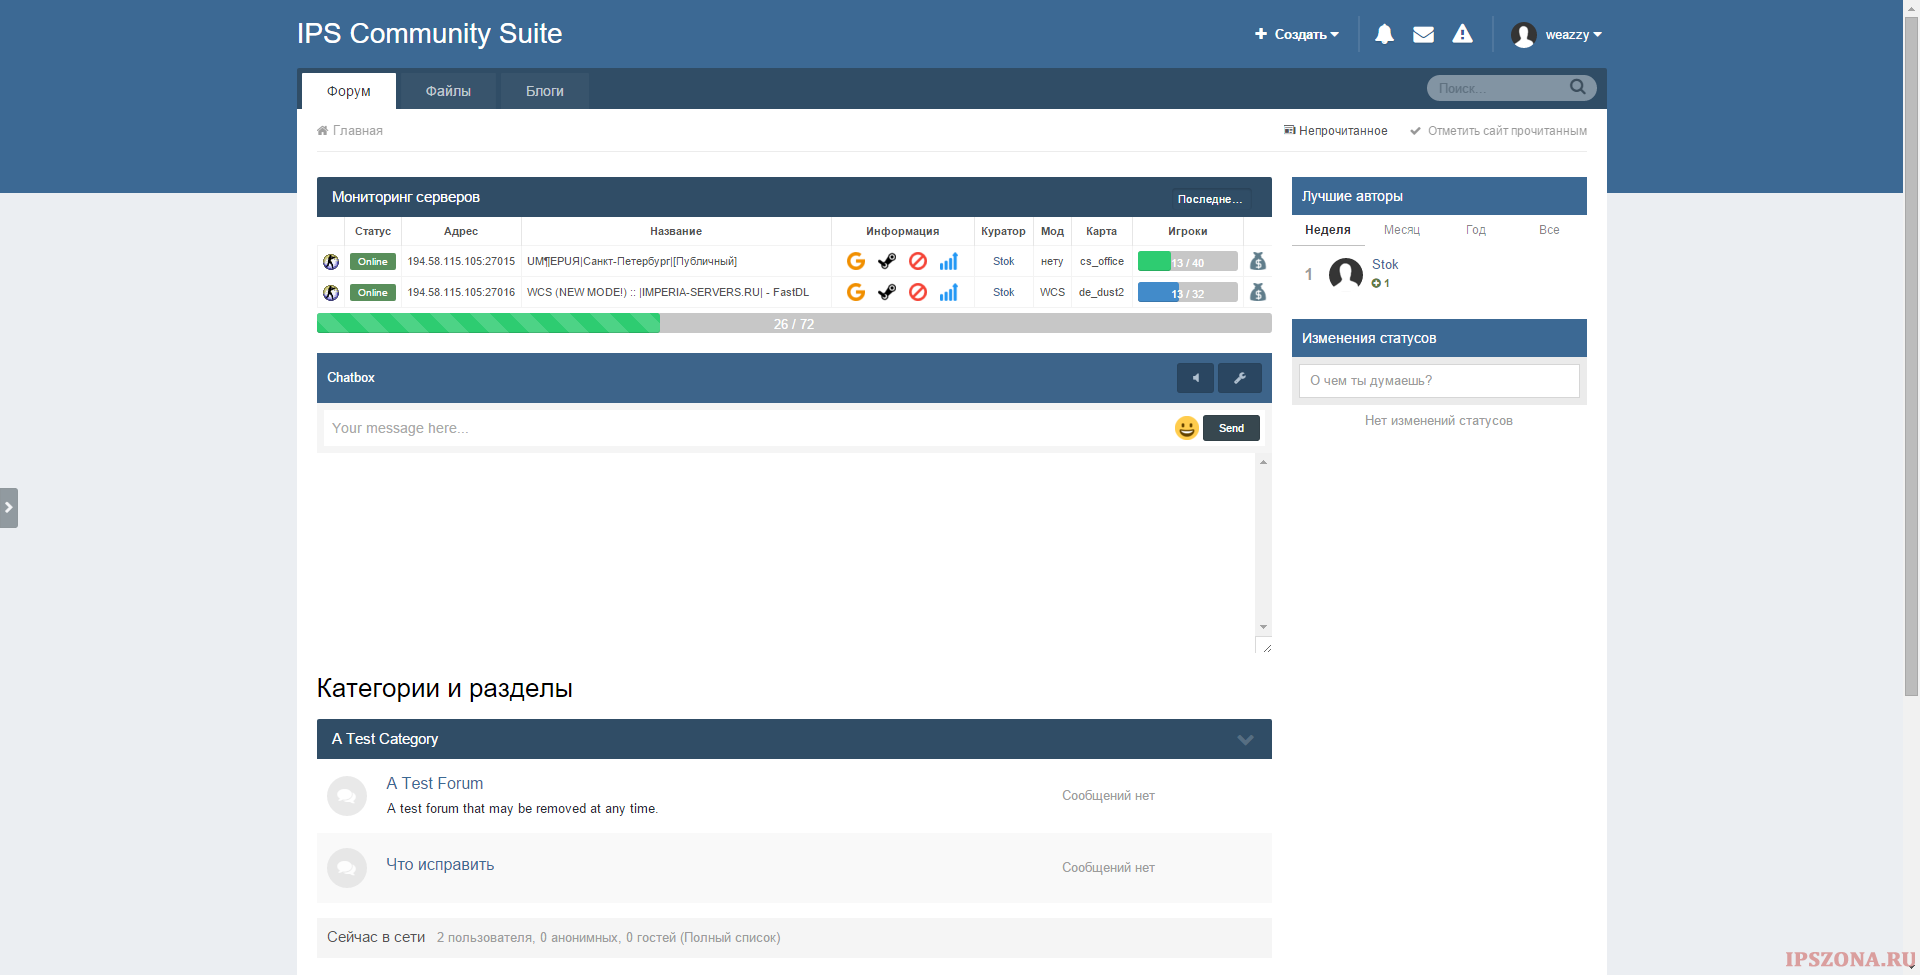Click the Chatbox sound toggle button
This screenshot has height=975, width=1920.
[x=1195, y=378]
